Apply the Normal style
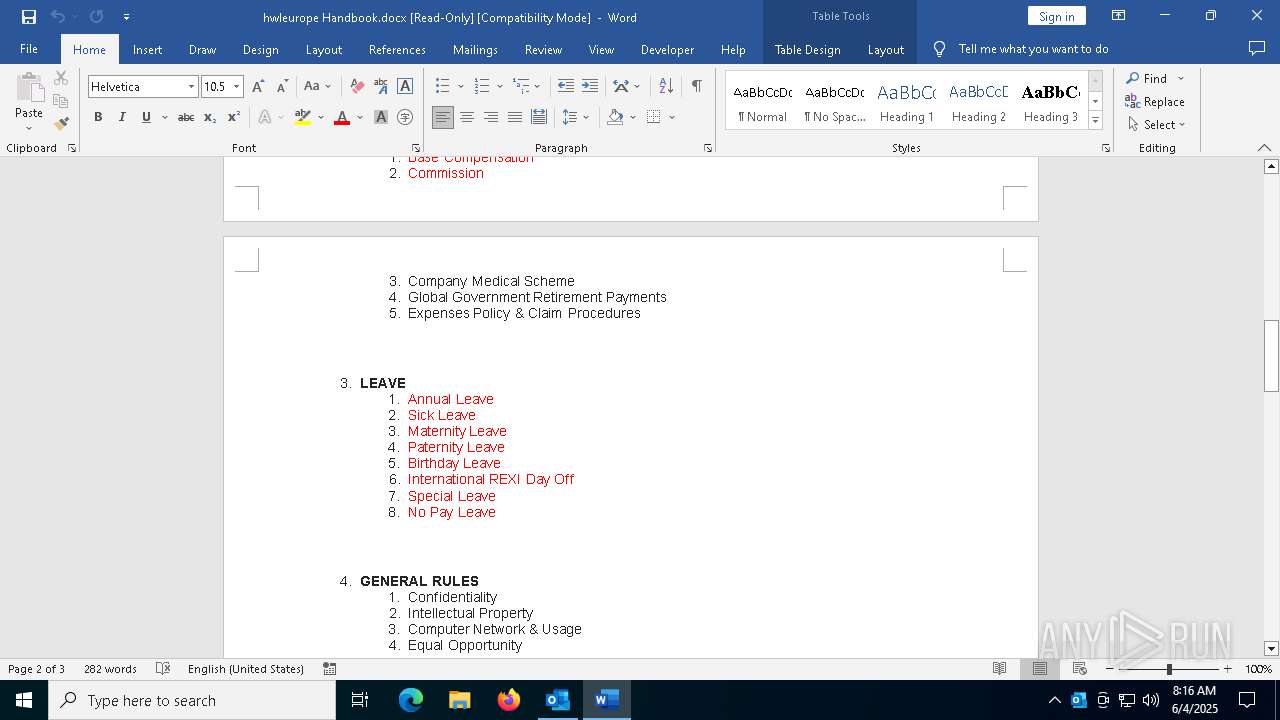The height and width of the screenshot is (720, 1280). pyautogui.click(x=762, y=102)
